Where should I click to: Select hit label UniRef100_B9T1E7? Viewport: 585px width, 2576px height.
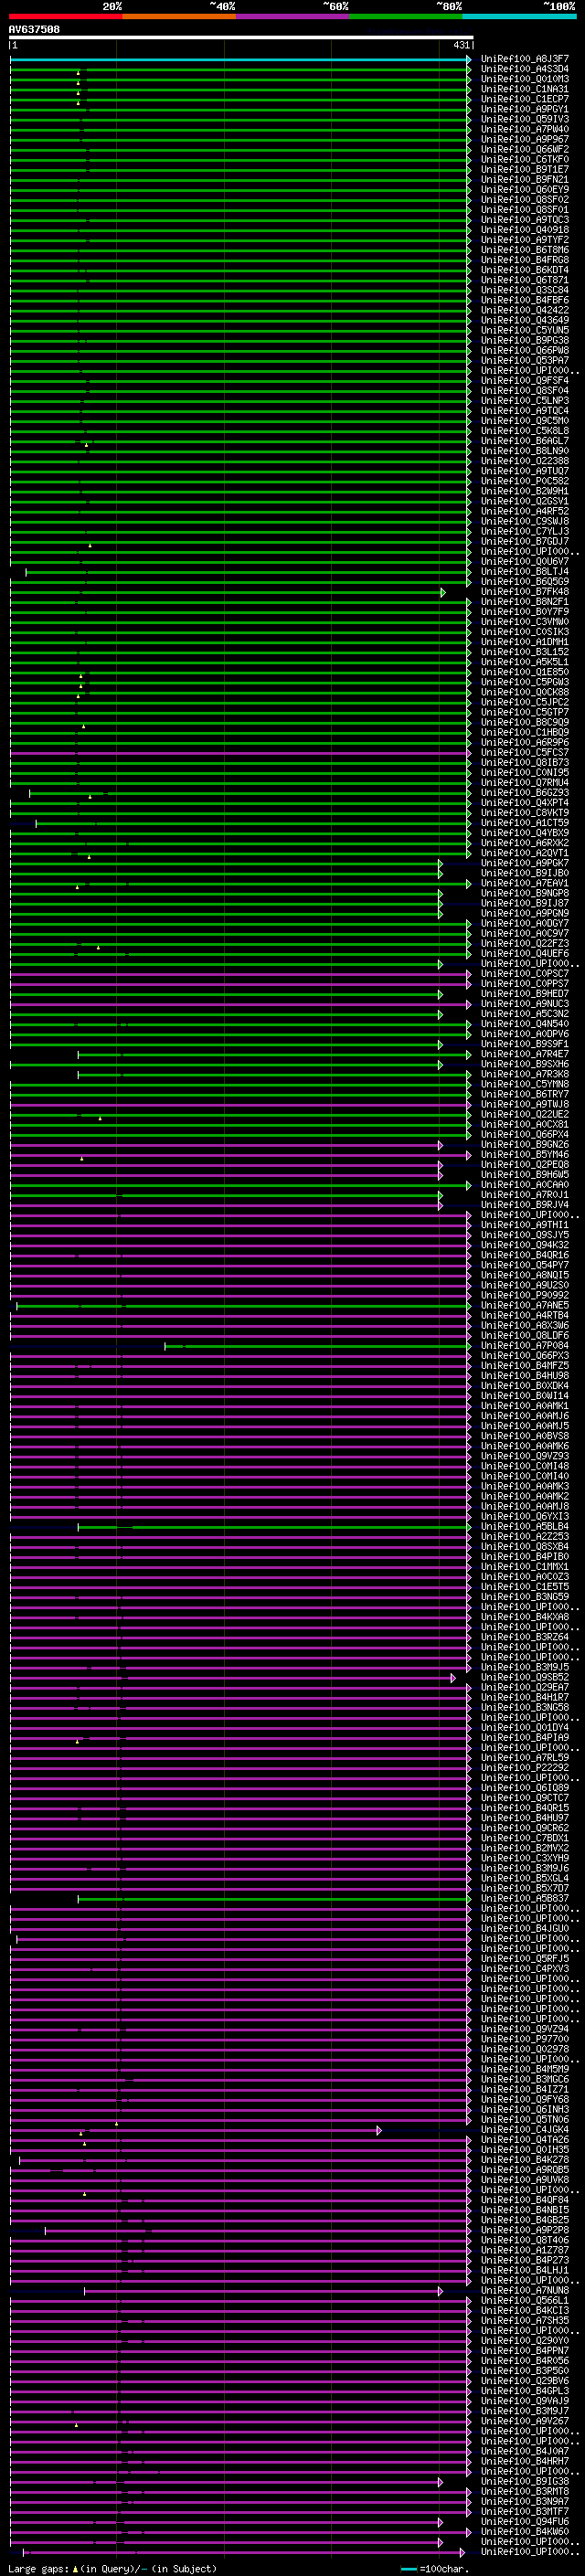(x=525, y=169)
